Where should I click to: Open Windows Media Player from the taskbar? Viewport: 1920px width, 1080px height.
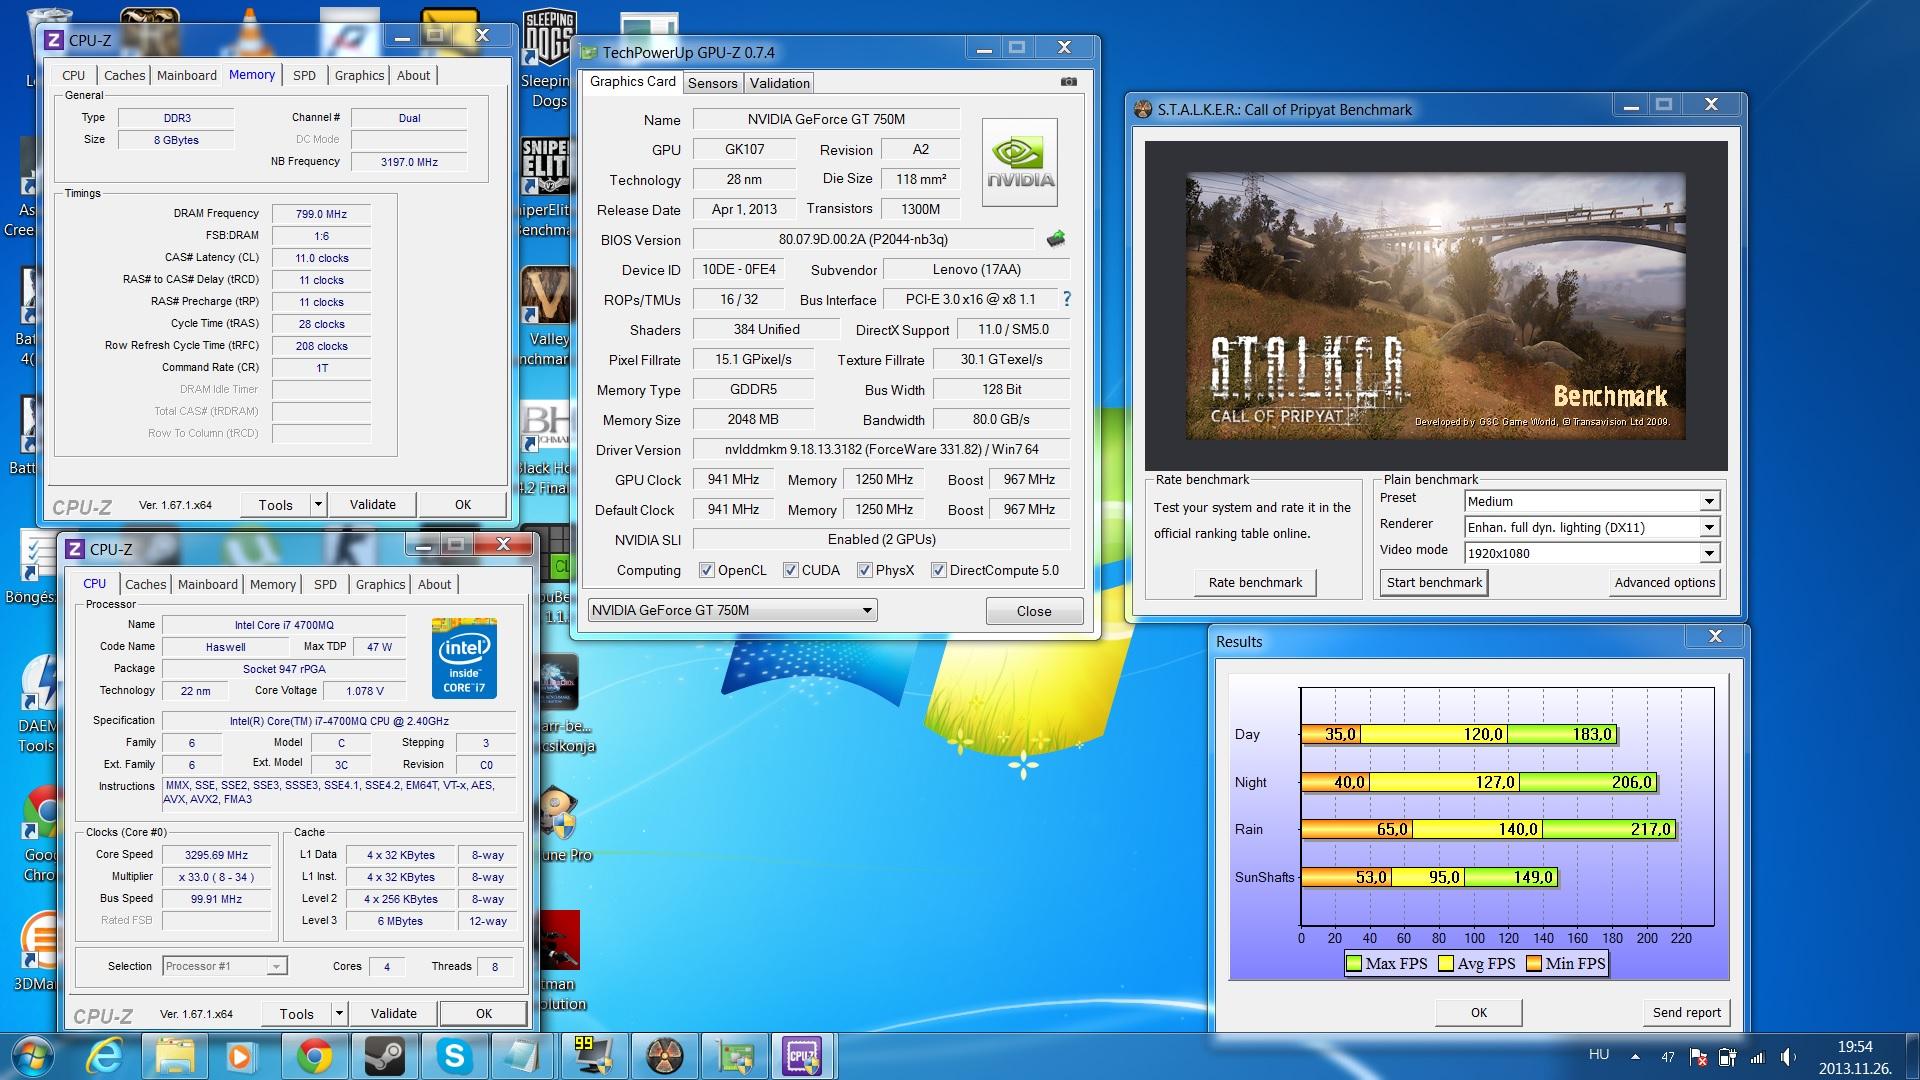(240, 1056)
